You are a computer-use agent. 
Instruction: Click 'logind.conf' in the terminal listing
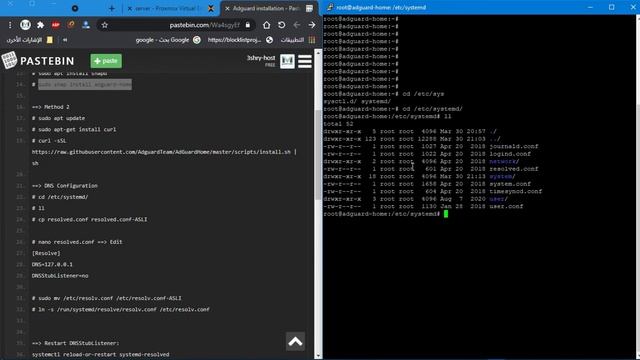point(510,154)
